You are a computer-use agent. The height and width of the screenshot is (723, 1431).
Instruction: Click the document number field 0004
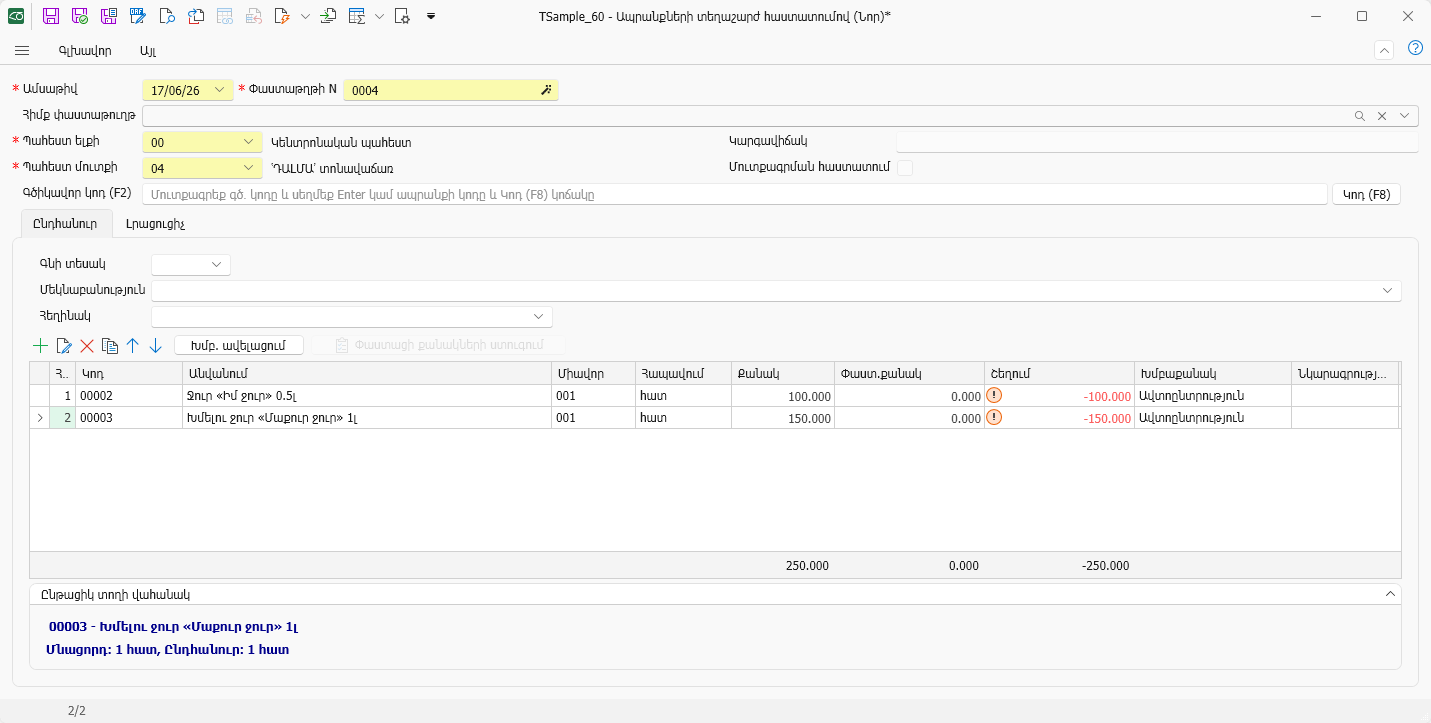[x=450, y=90]
